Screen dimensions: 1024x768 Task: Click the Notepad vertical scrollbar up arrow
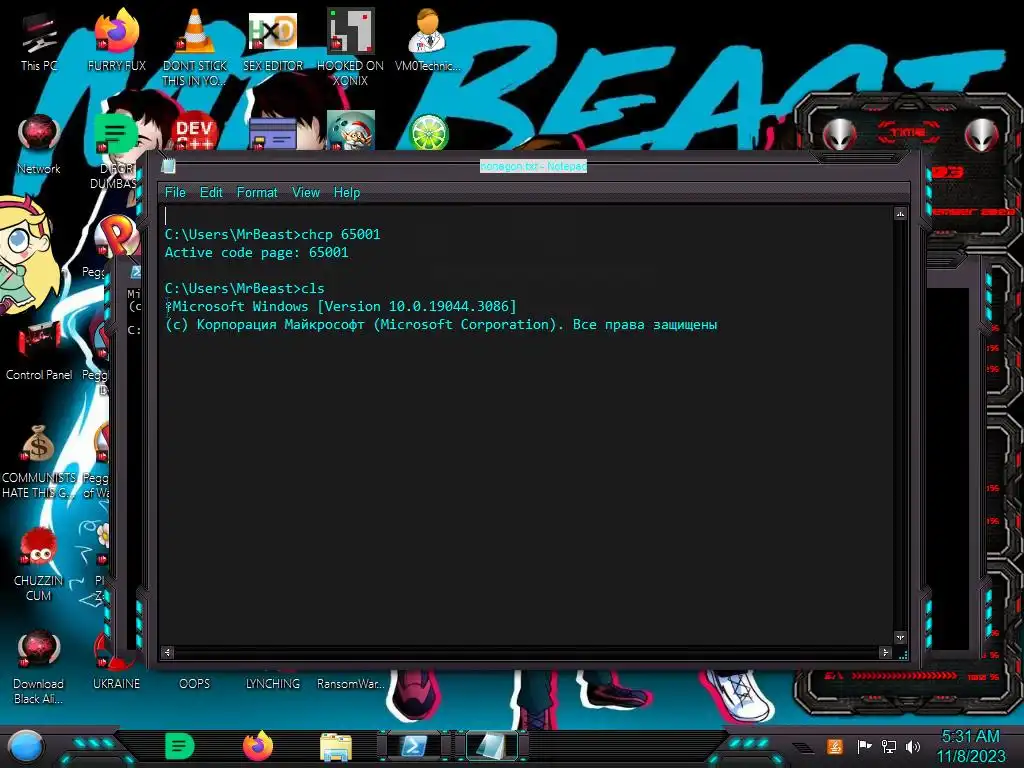tap(900, 214)
